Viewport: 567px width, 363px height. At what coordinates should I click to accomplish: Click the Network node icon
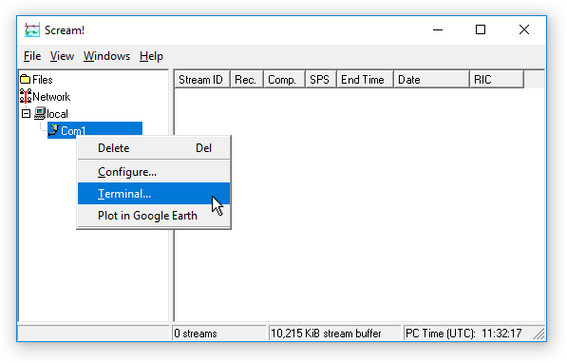click(x=25, y=96)
